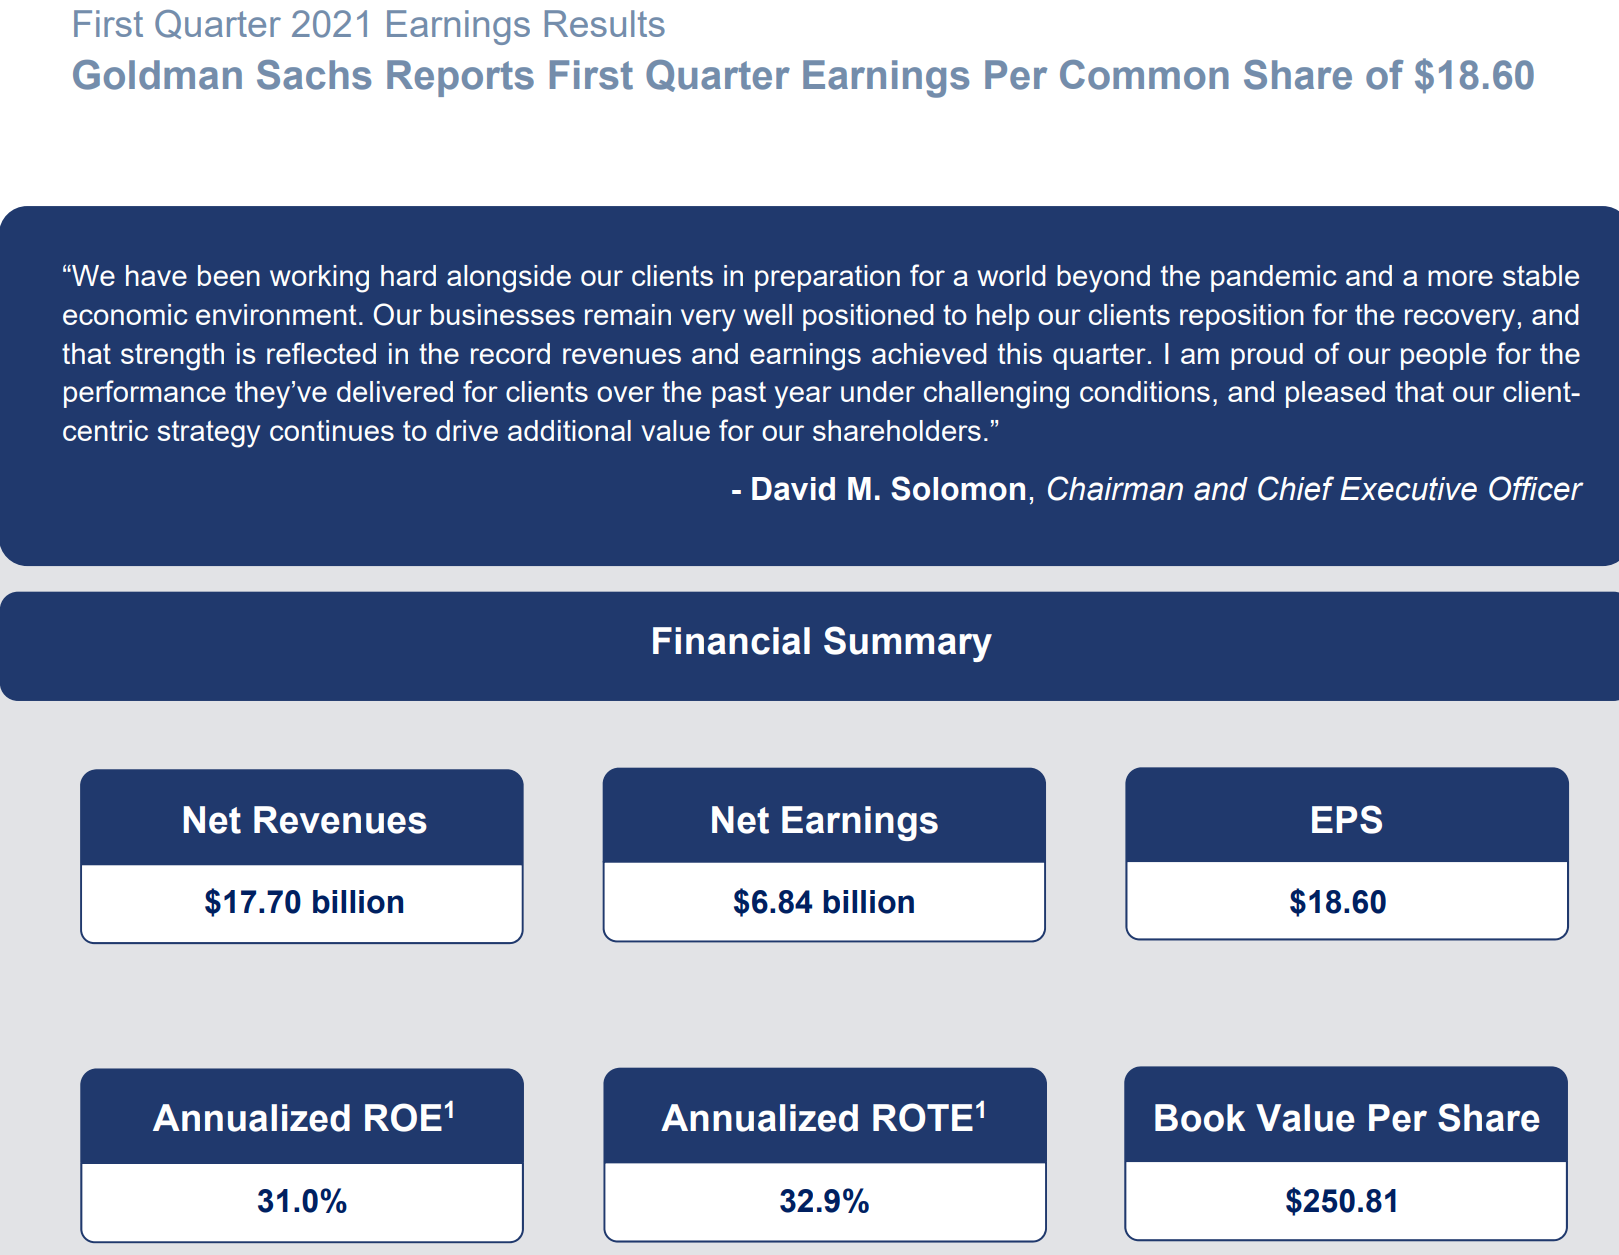
Task: Select the Book Value Per Share header
Action: pyautogui.click(x=1346, y=1118)
